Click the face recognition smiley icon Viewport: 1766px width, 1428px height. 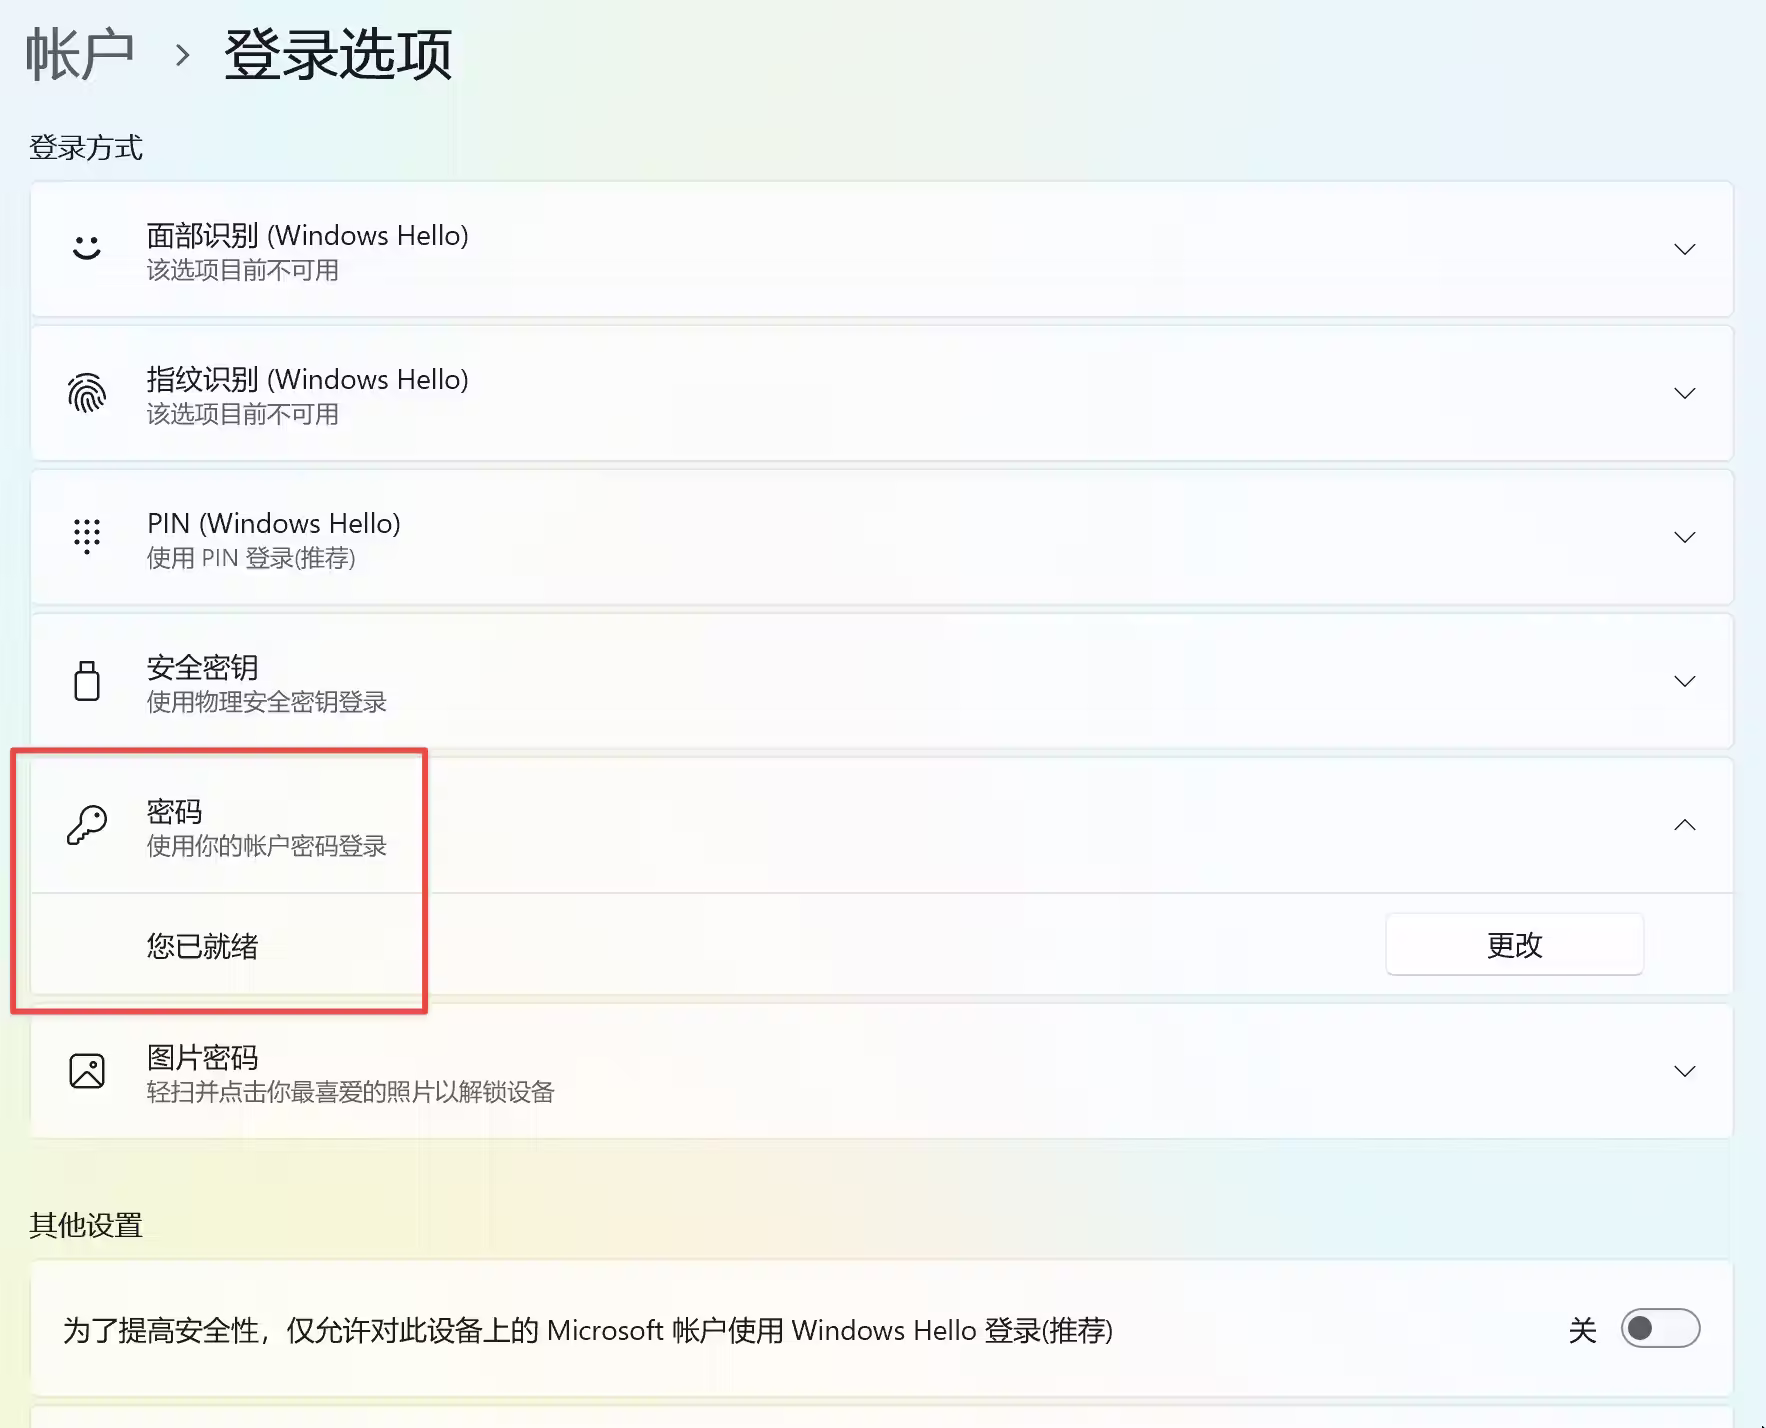tap(87, 248)
